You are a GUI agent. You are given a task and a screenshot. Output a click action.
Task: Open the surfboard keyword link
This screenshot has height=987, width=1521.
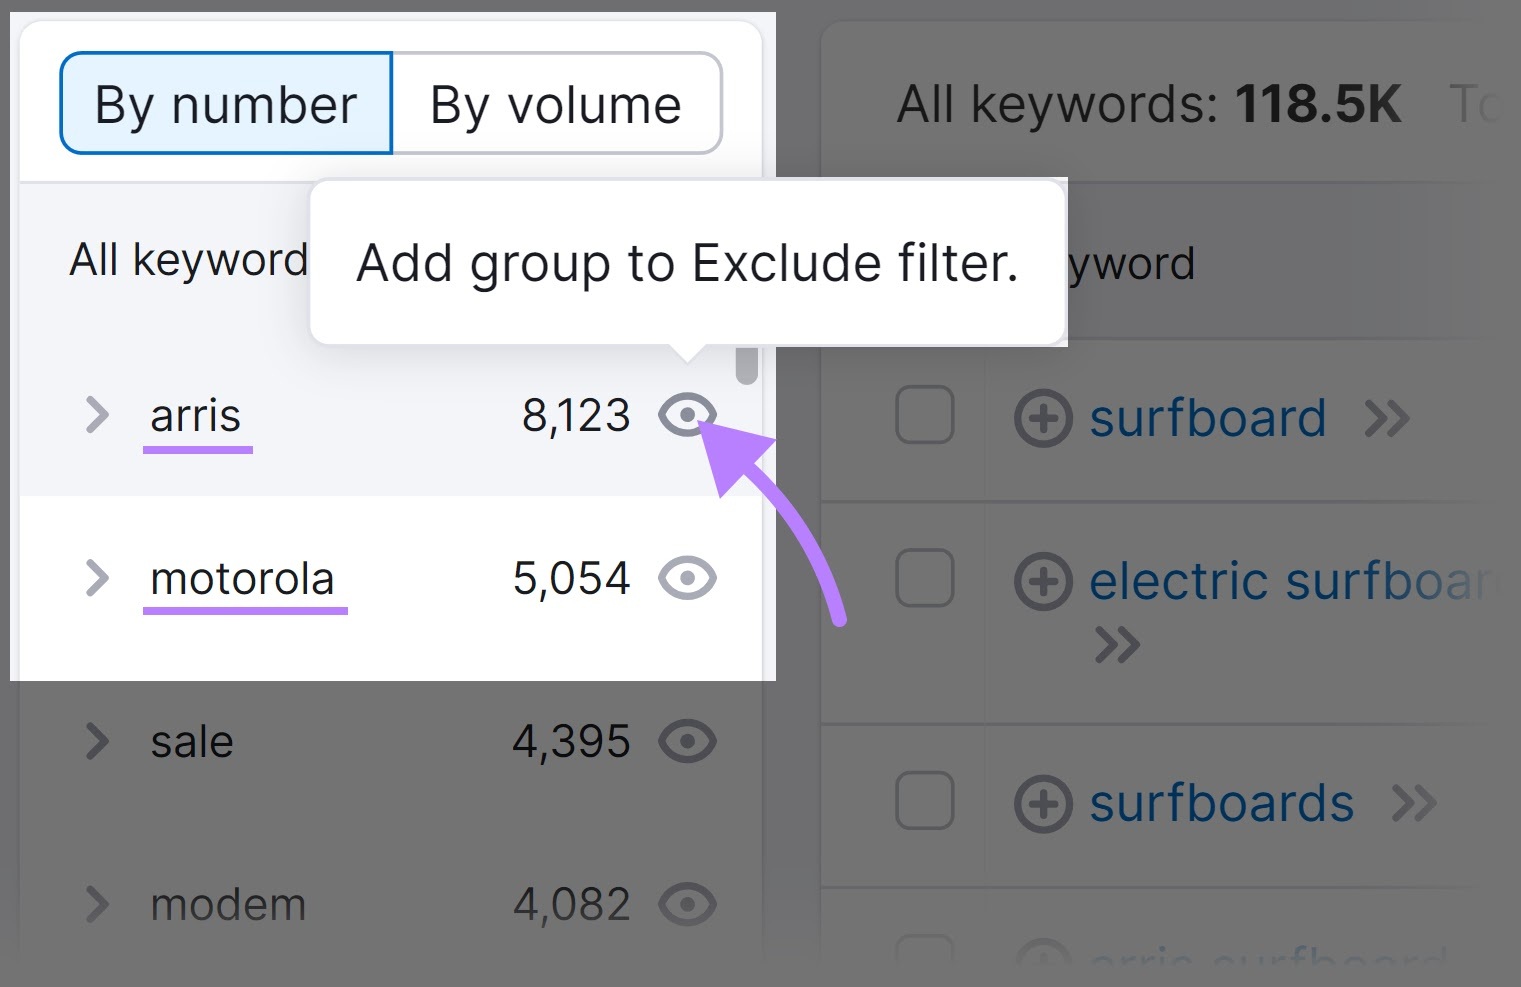click(x=1208, y=418)
